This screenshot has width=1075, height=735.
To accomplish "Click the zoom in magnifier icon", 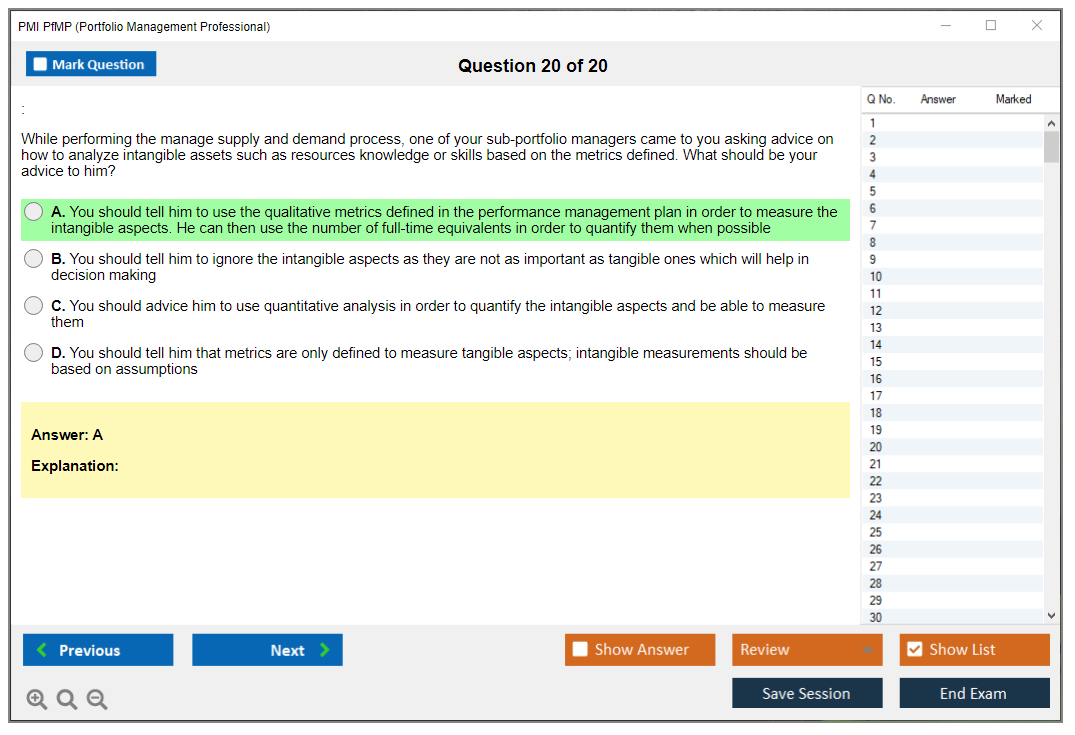I will (x=37, y=699).
